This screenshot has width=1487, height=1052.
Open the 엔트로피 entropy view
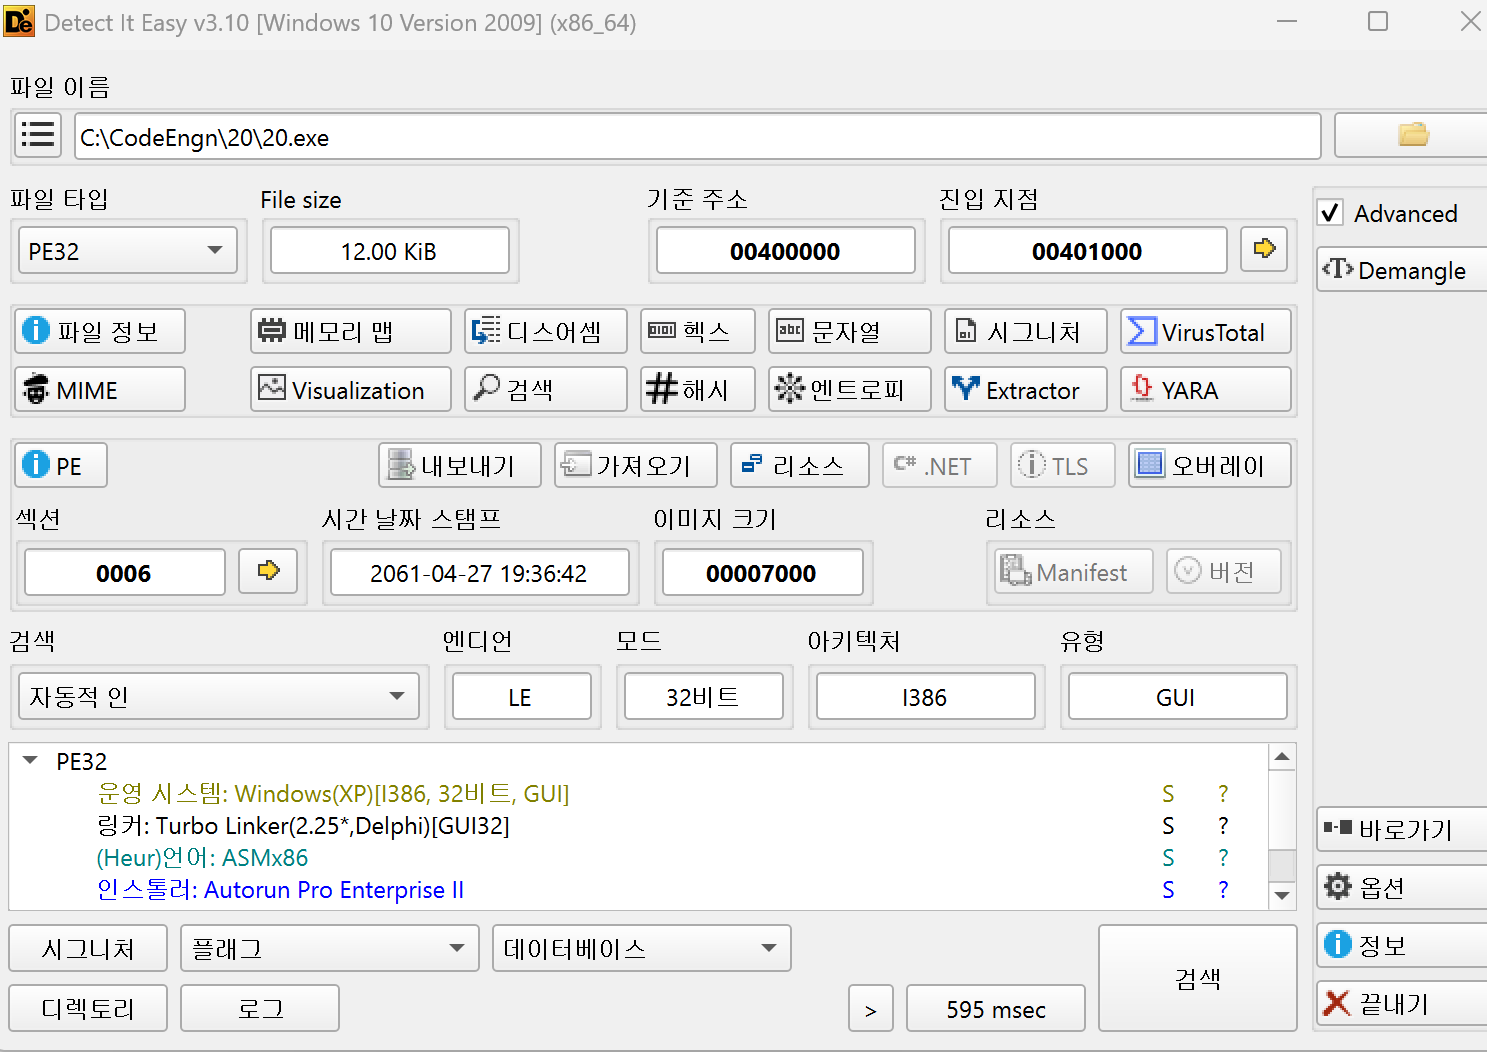(x=850, y=389)
